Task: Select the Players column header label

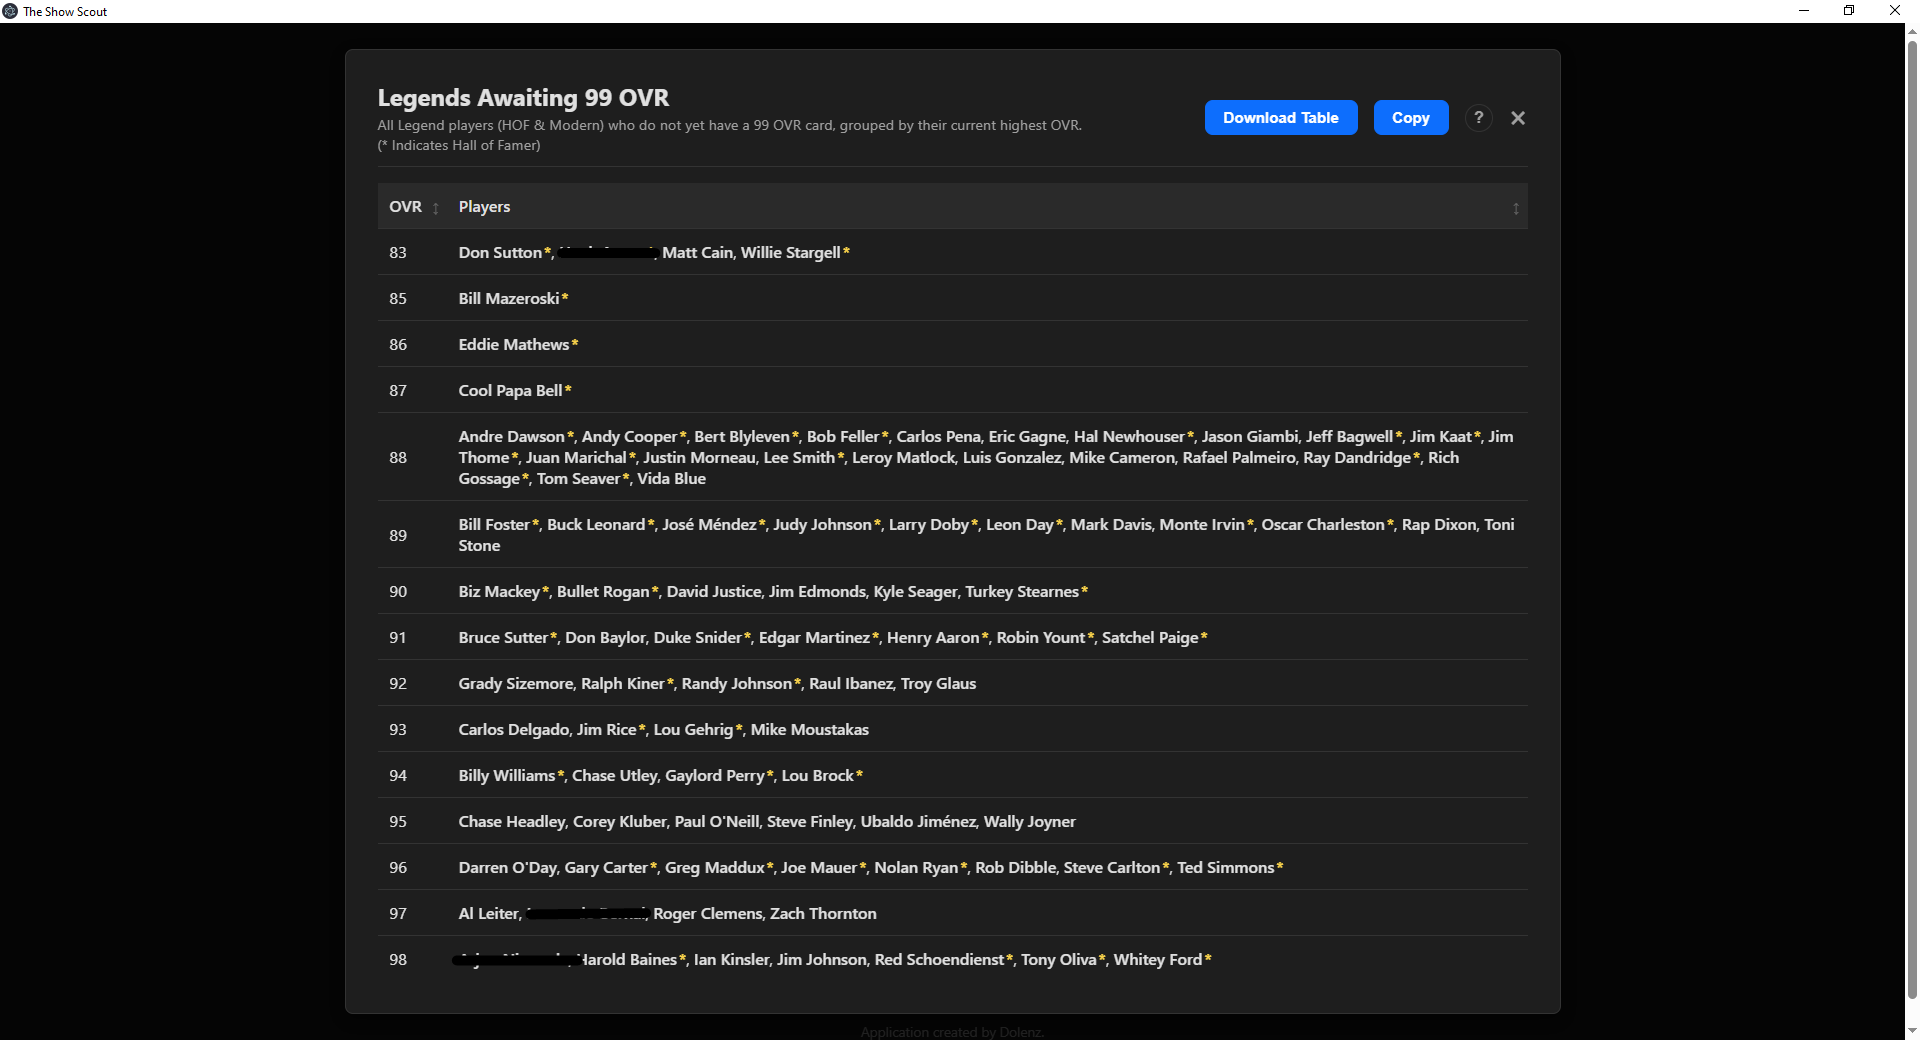Action: click(484, 207)
